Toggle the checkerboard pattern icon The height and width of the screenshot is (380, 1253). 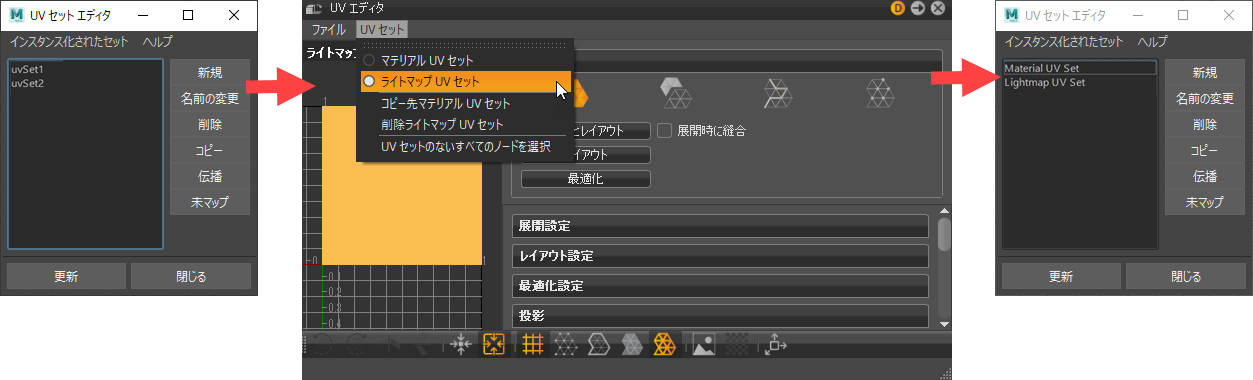coord(737,345)
